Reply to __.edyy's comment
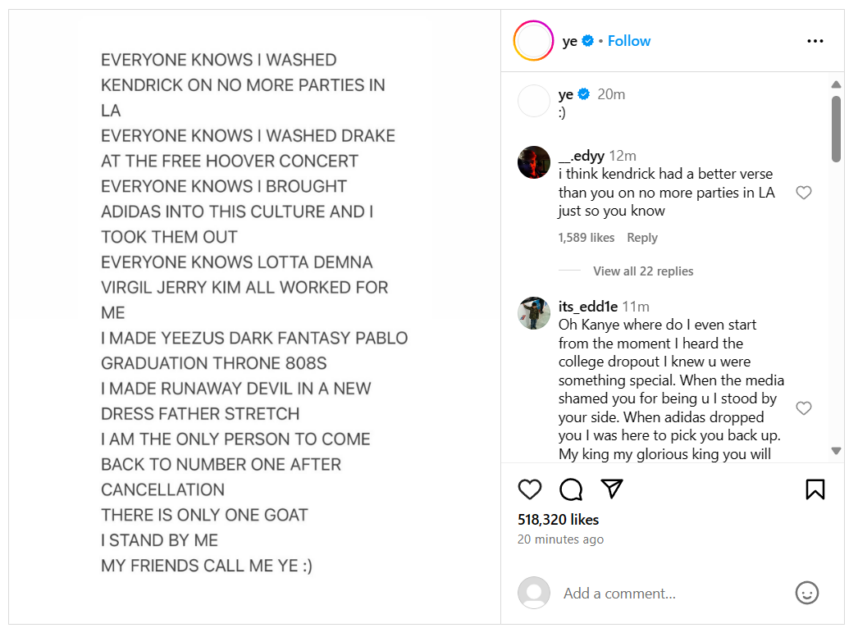The image size is (858, 628). 642,237
